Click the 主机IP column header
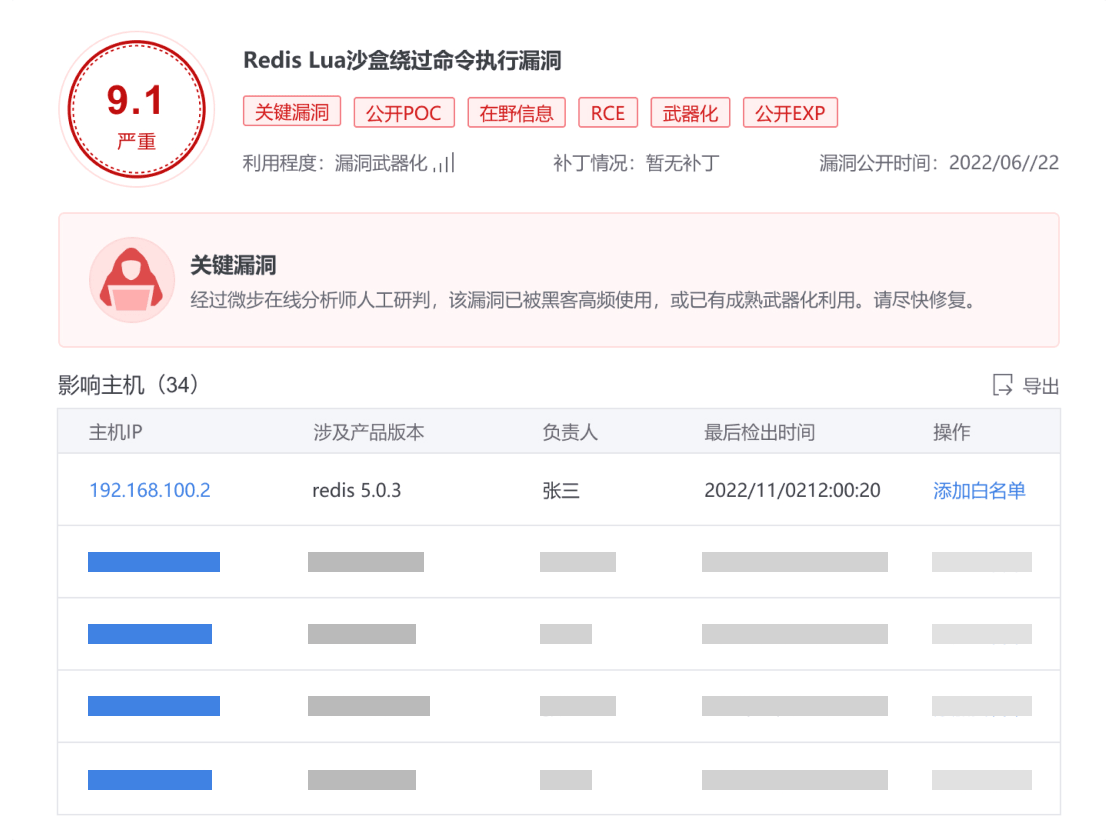The height and width of the screenshot is (840, 1120). 116,431
